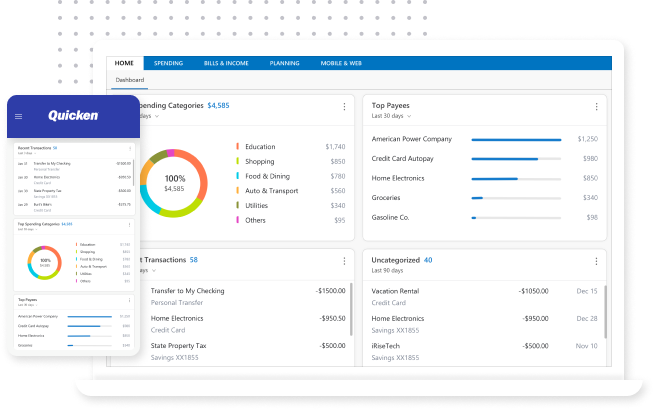656x410 pixels.
Task: Expand date range dropdown on mobile Recent Transactions
Action: click(x=27, y=153)
